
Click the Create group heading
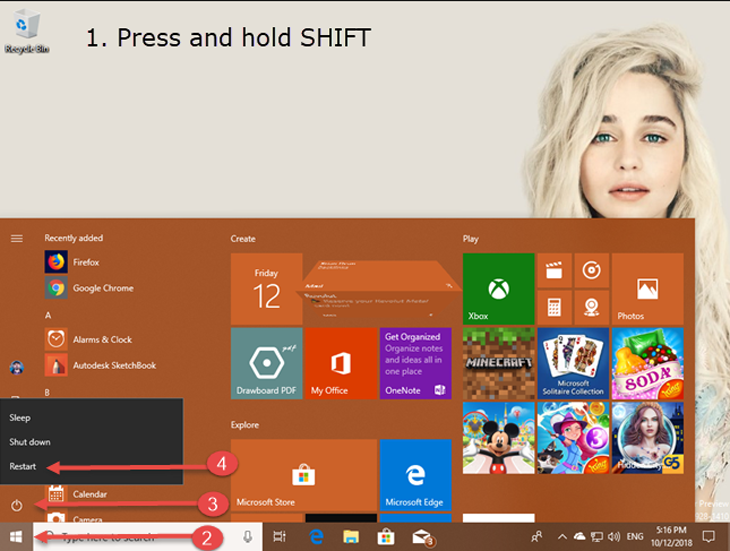click(243, 239)
